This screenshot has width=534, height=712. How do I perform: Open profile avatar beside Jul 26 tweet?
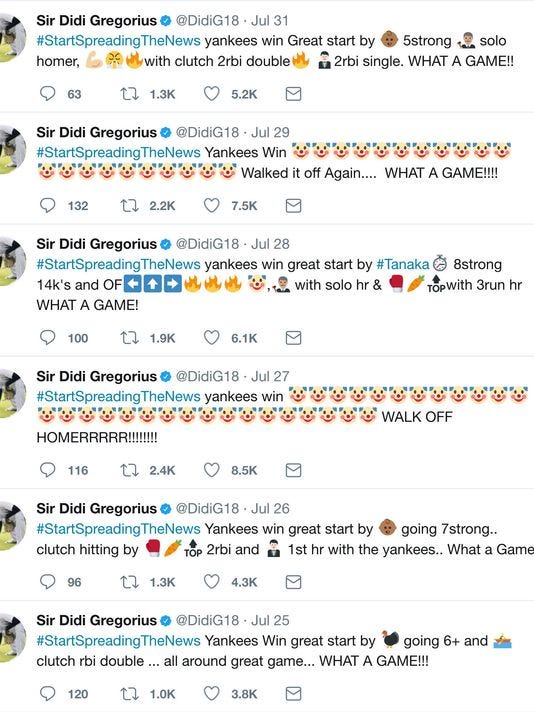coord(12,526)
